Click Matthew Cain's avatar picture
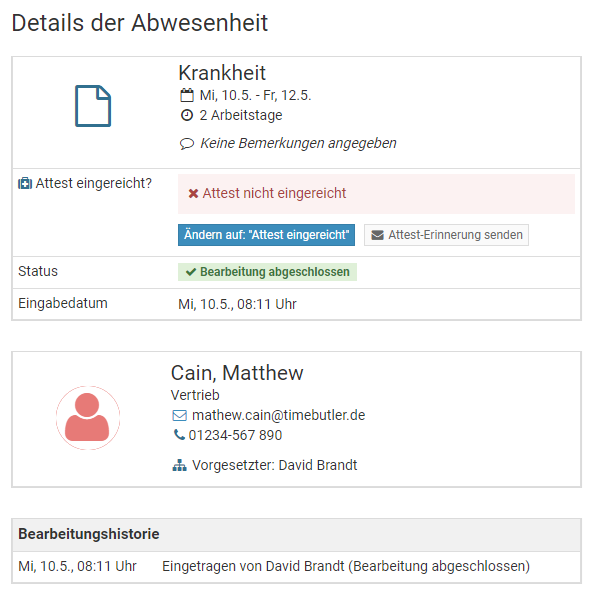This screenshot has width=595, height=601. pos(88,418)
